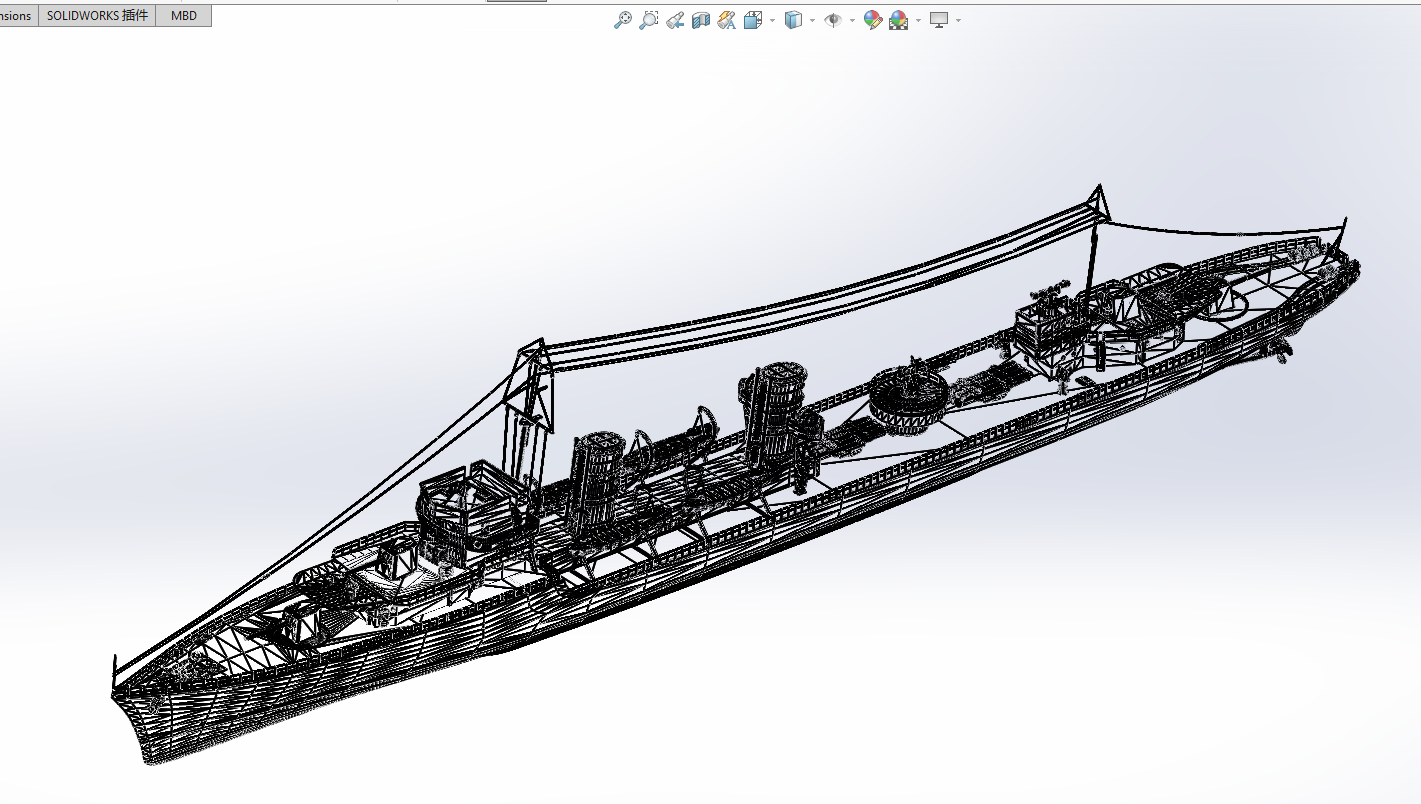Click the View Settings monitor icon
The image size is (1421, 804).
[x=938, y=20]
